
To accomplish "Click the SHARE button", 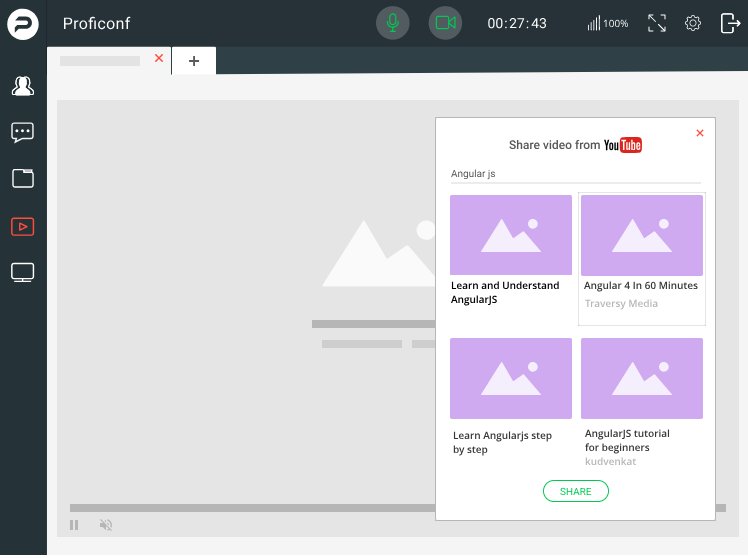I will 575,491.
